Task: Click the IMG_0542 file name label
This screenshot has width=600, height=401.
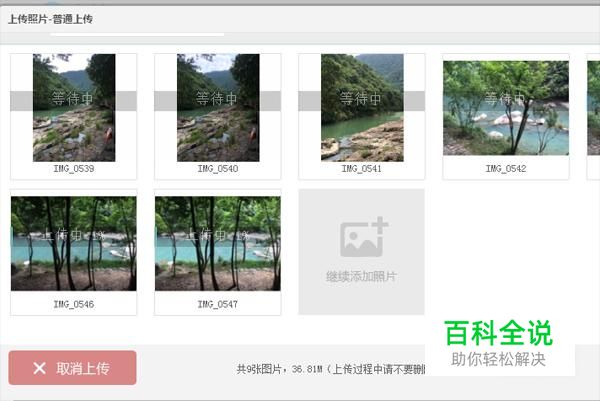Action: coord(506,169)
